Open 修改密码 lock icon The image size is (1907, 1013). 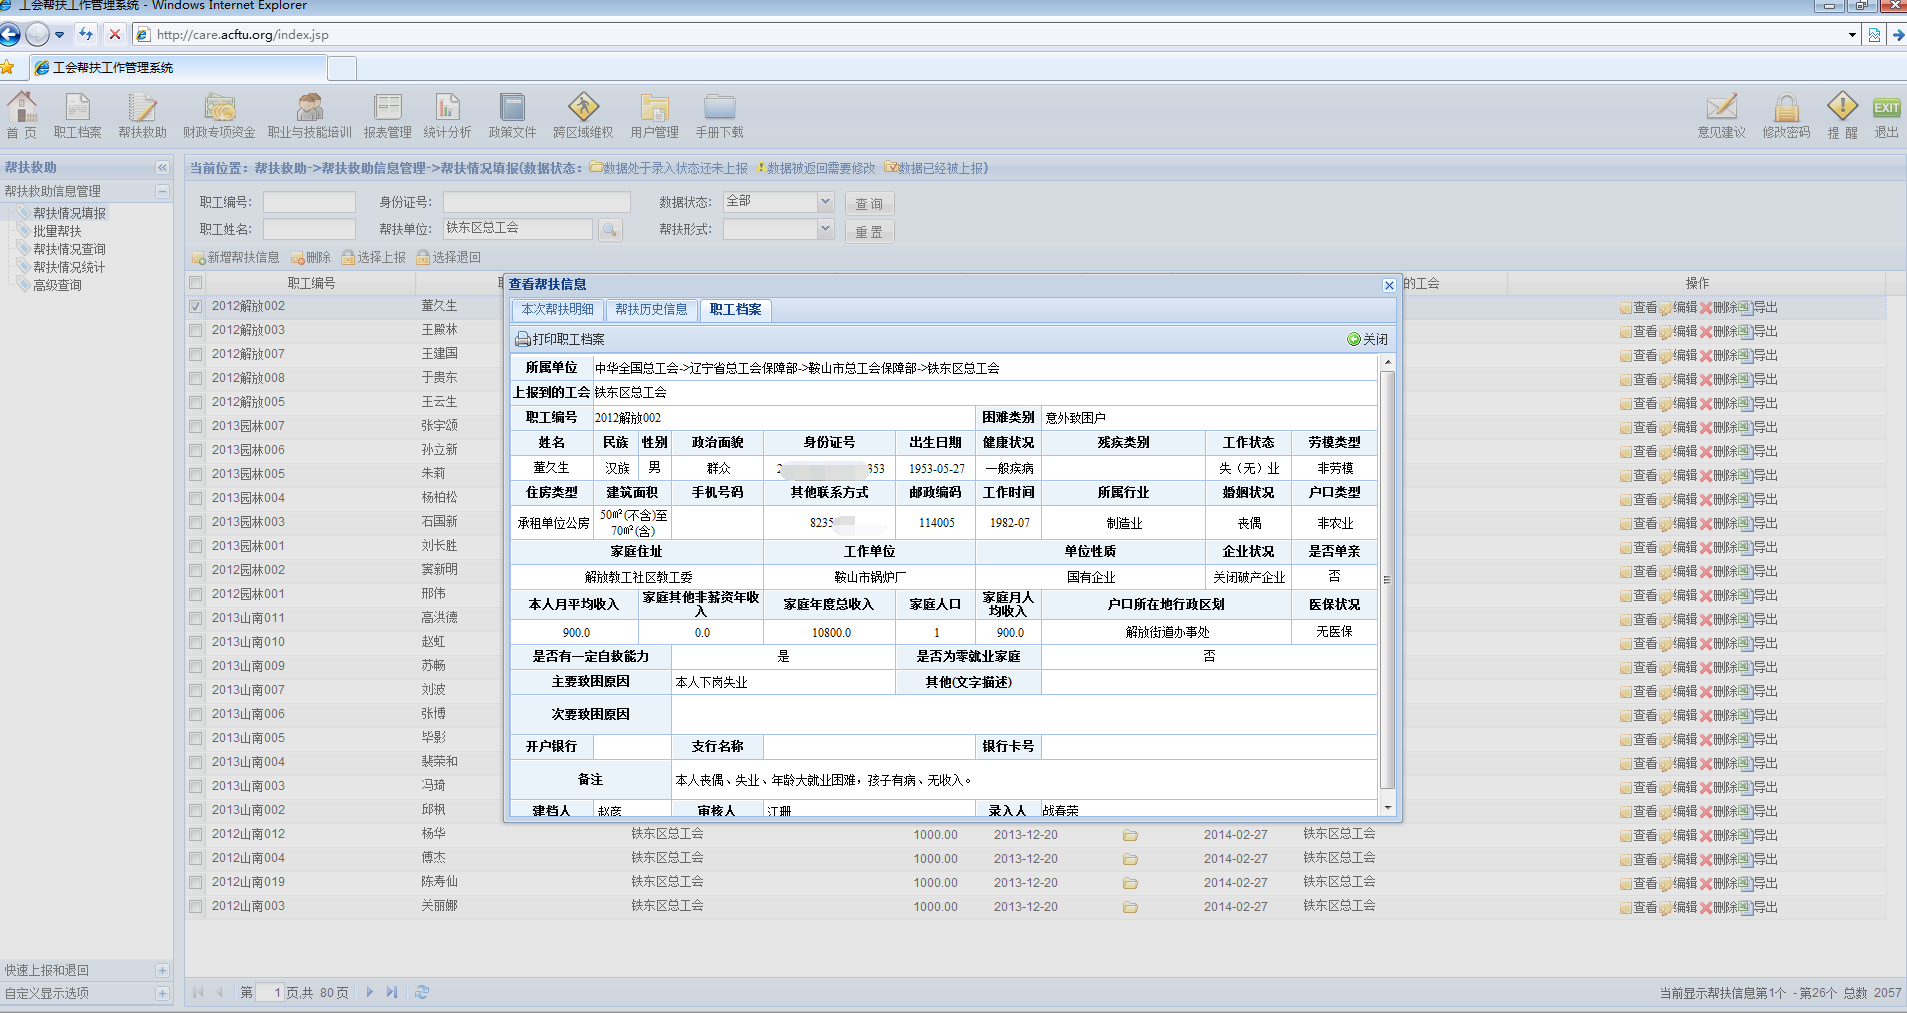point(1786,115)
